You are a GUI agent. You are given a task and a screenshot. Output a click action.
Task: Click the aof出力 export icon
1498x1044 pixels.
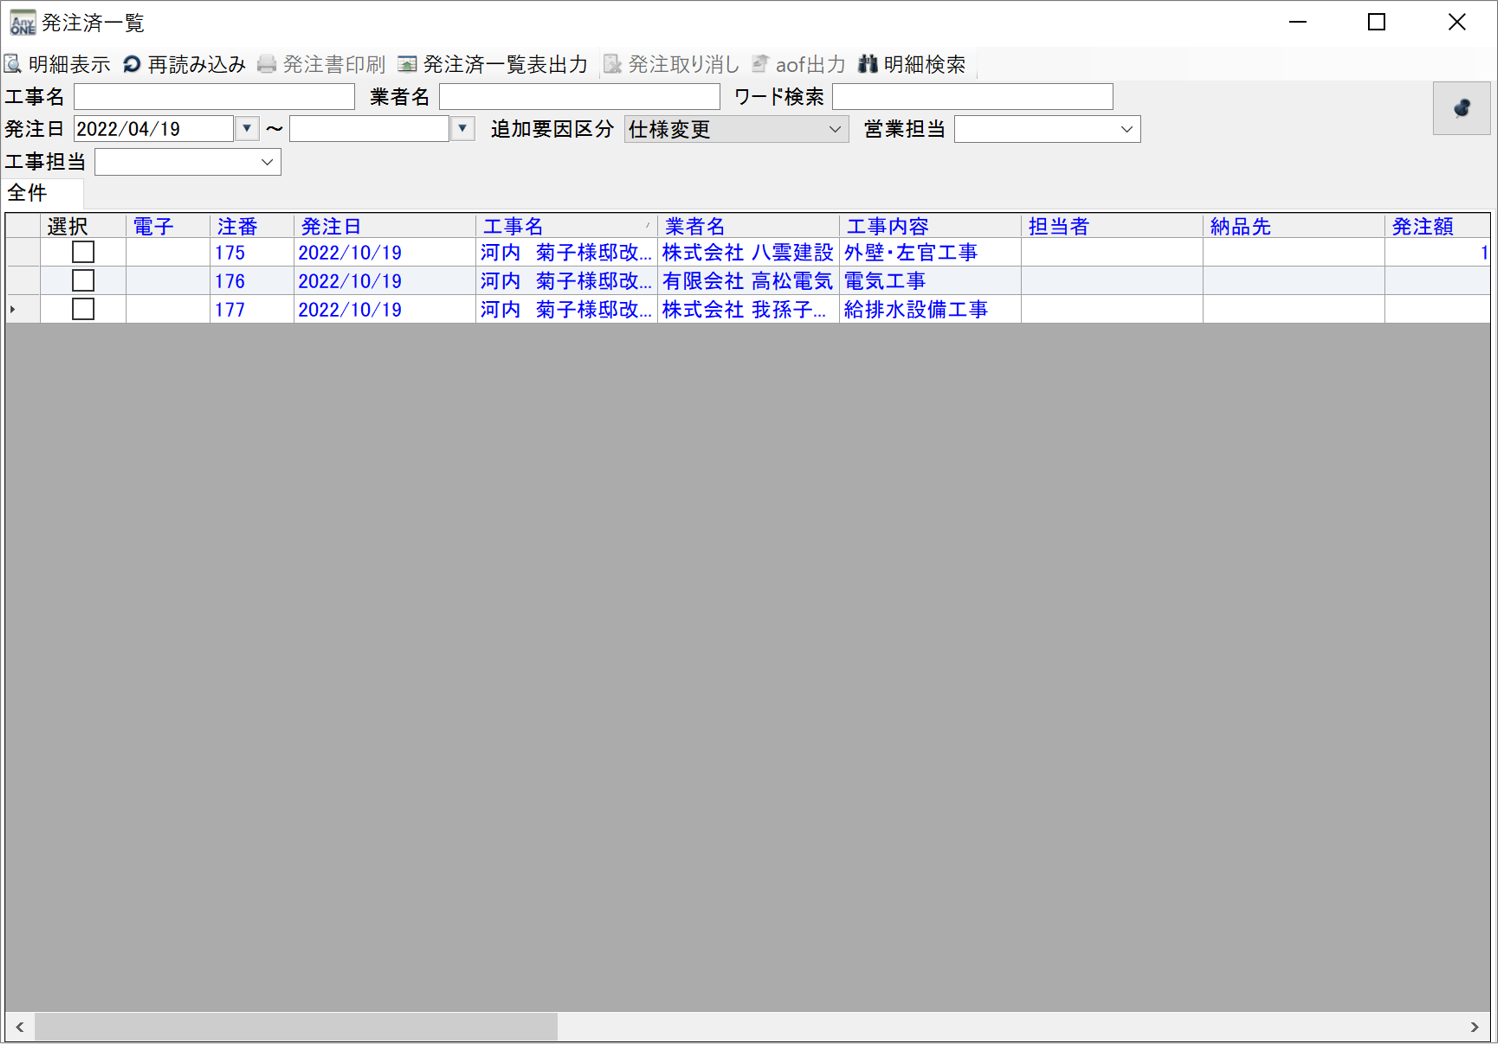coord(761,65)
